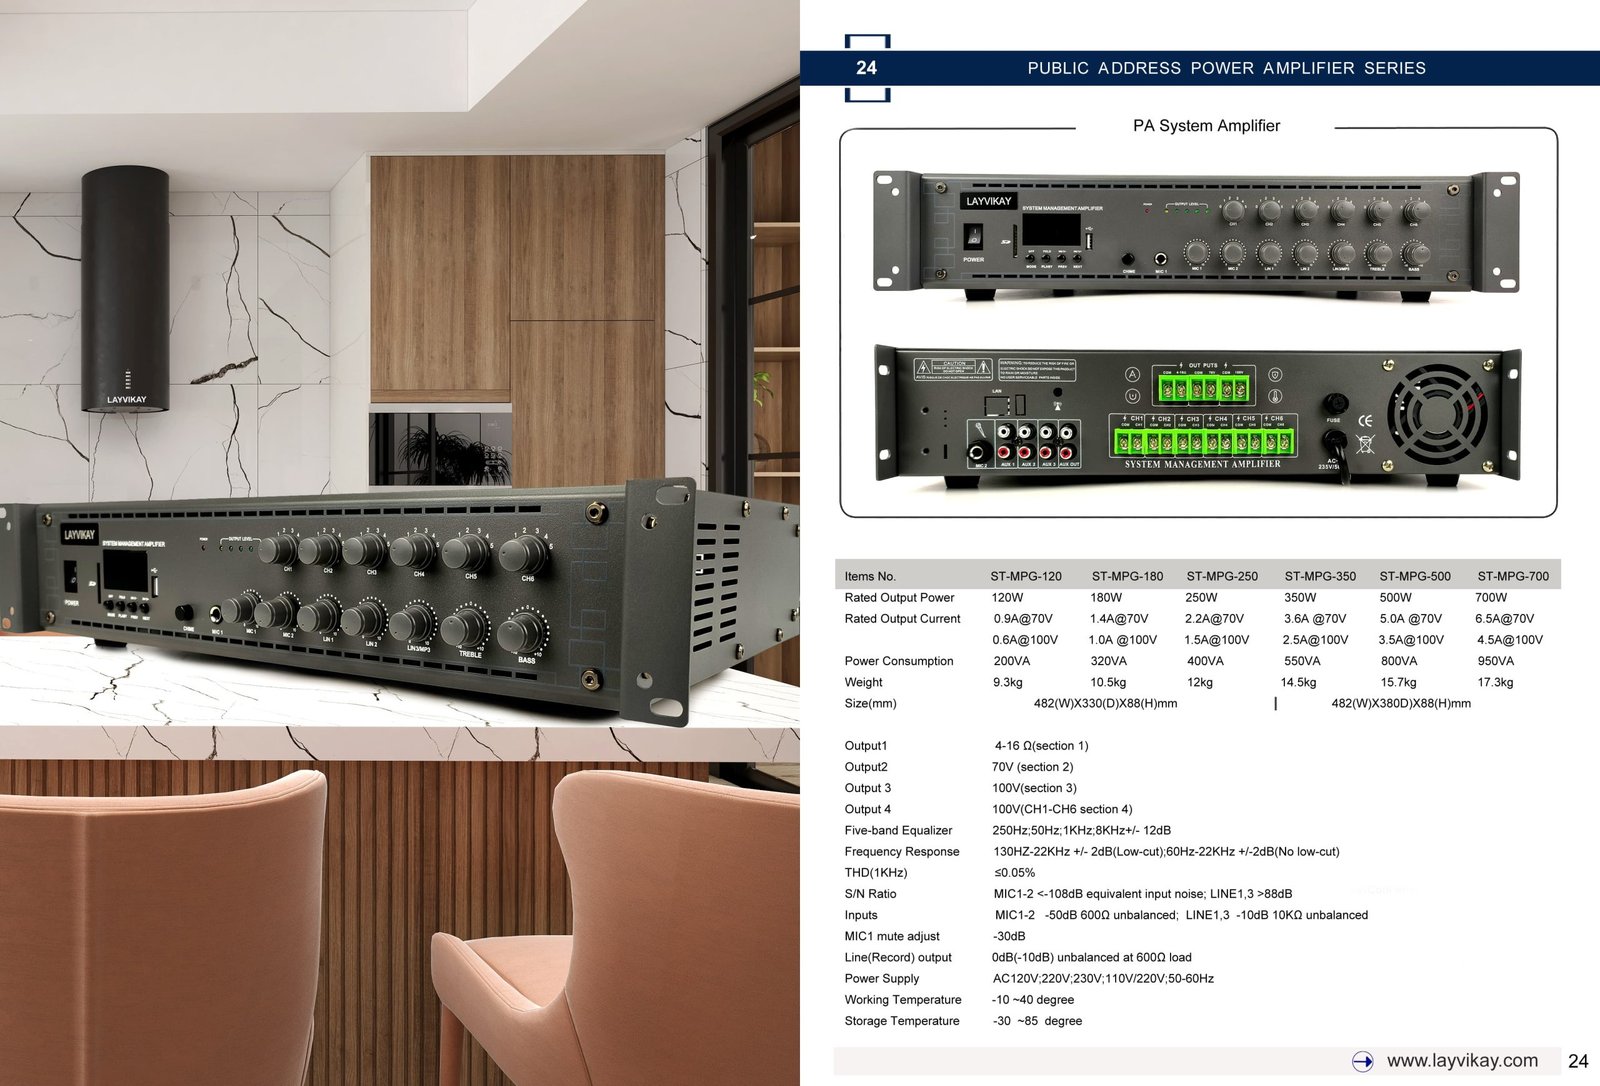Click the LAYVIKAY logo on the small front-view amplifier
This screenshot has height=1086, width=1600.
989,201
